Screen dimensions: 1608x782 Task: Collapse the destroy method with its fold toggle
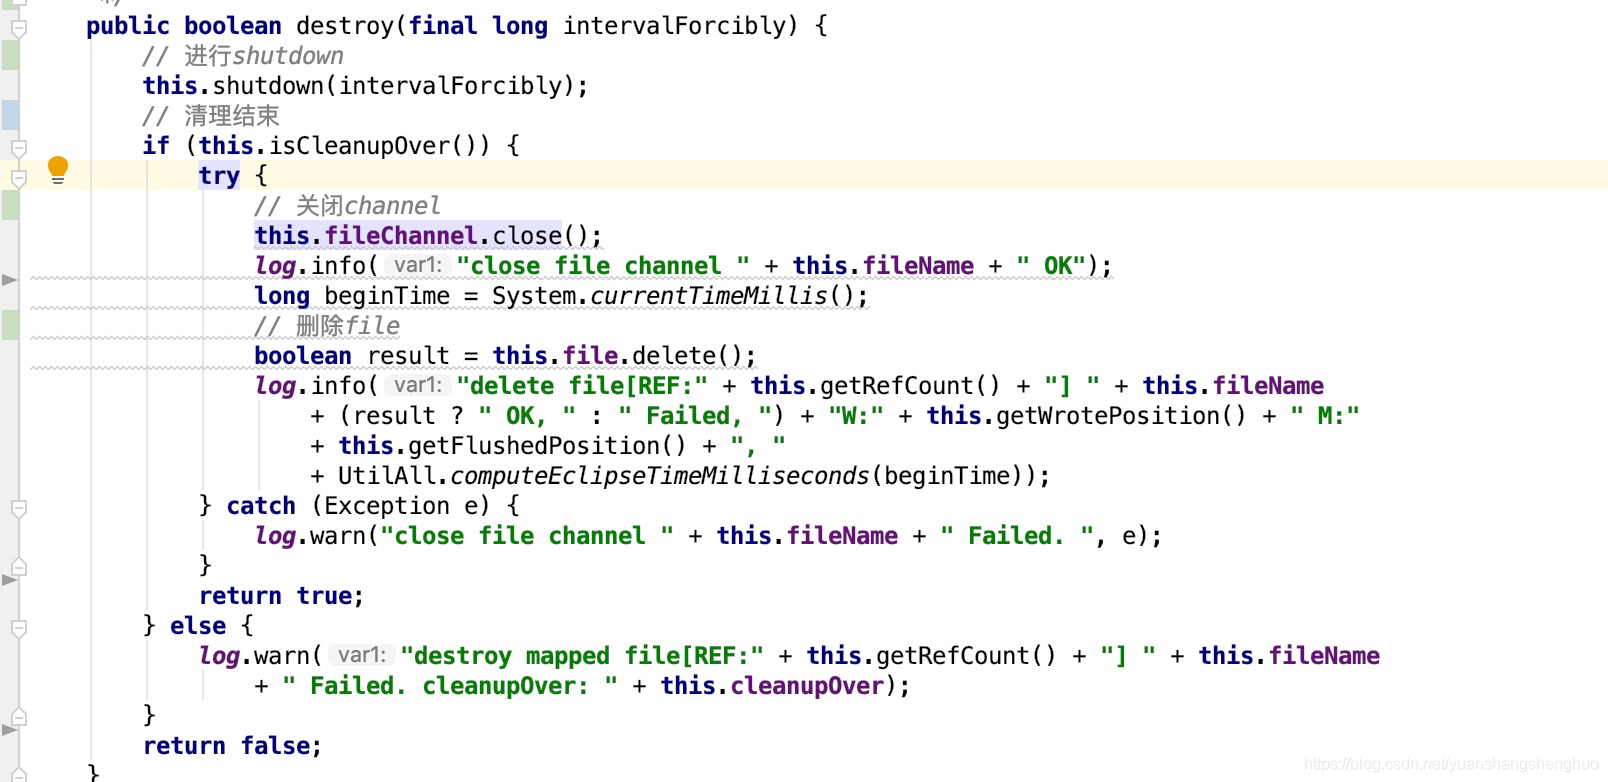click(18, 27)
